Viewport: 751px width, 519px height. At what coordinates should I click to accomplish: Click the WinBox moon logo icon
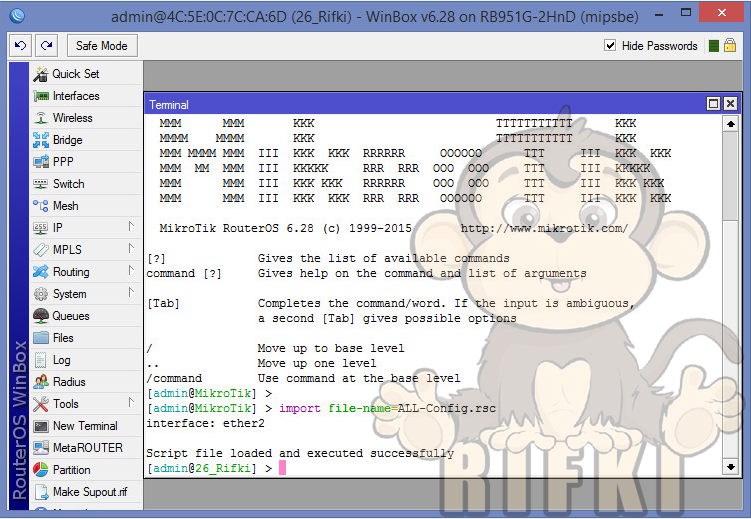17,16
